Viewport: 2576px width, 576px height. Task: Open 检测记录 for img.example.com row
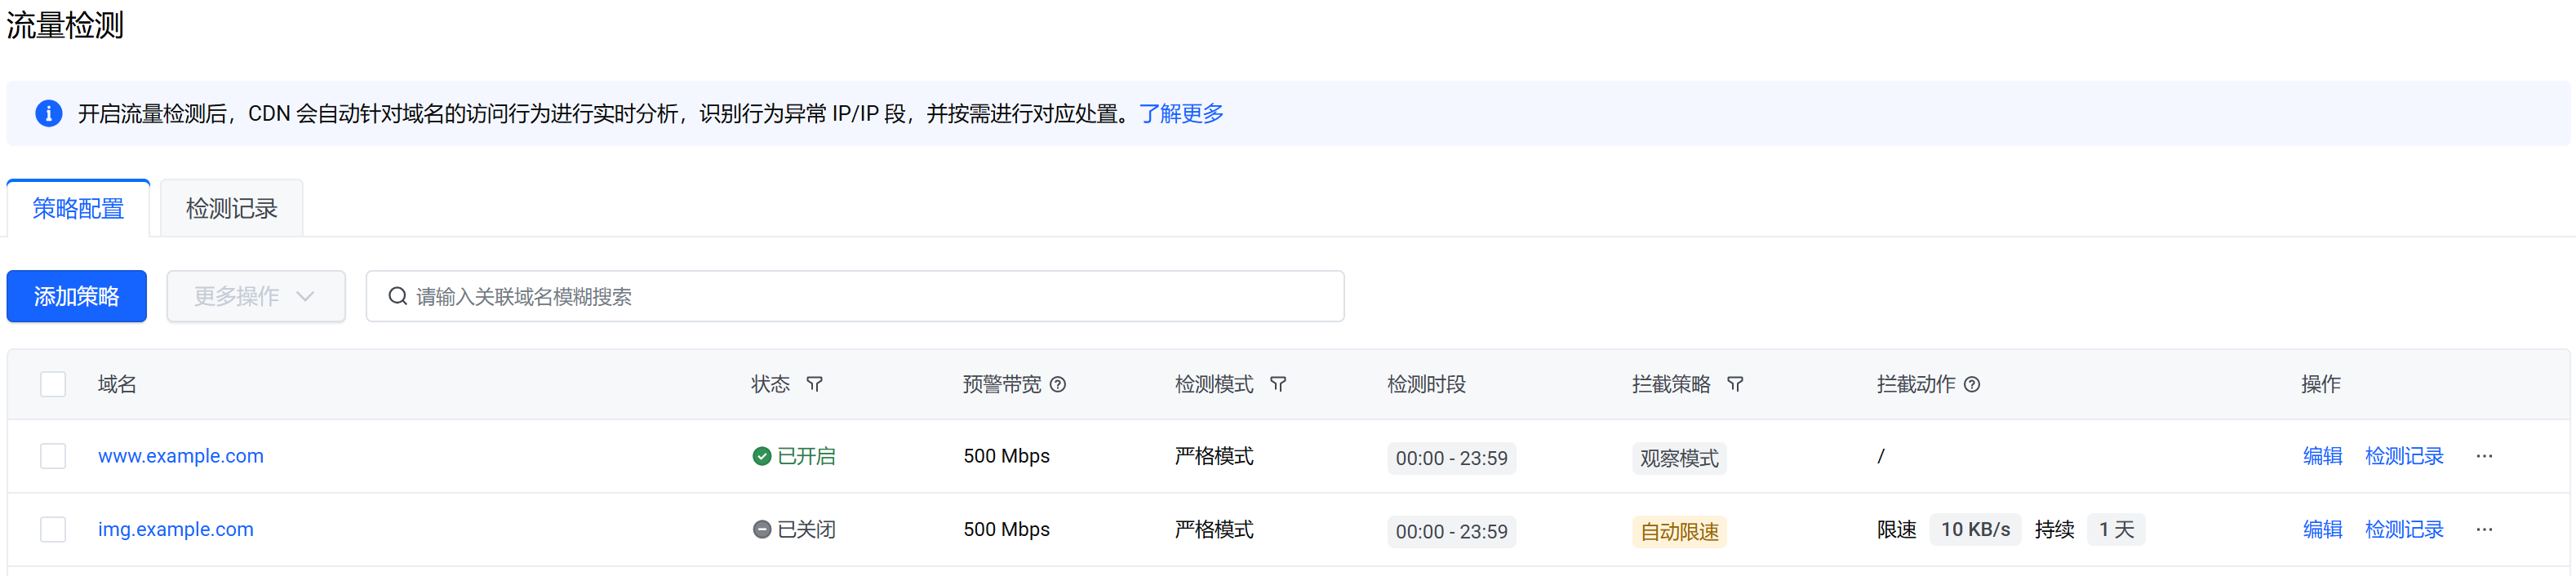[x=2403, y=529]
